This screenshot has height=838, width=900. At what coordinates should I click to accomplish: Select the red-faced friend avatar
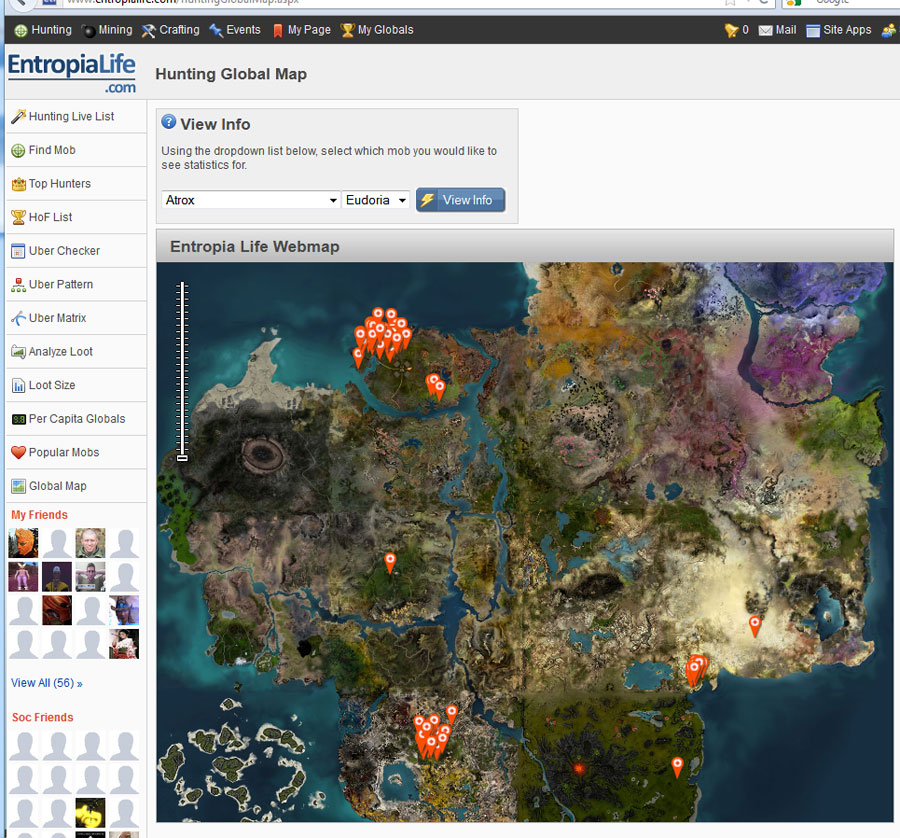[x=57, y=610]
